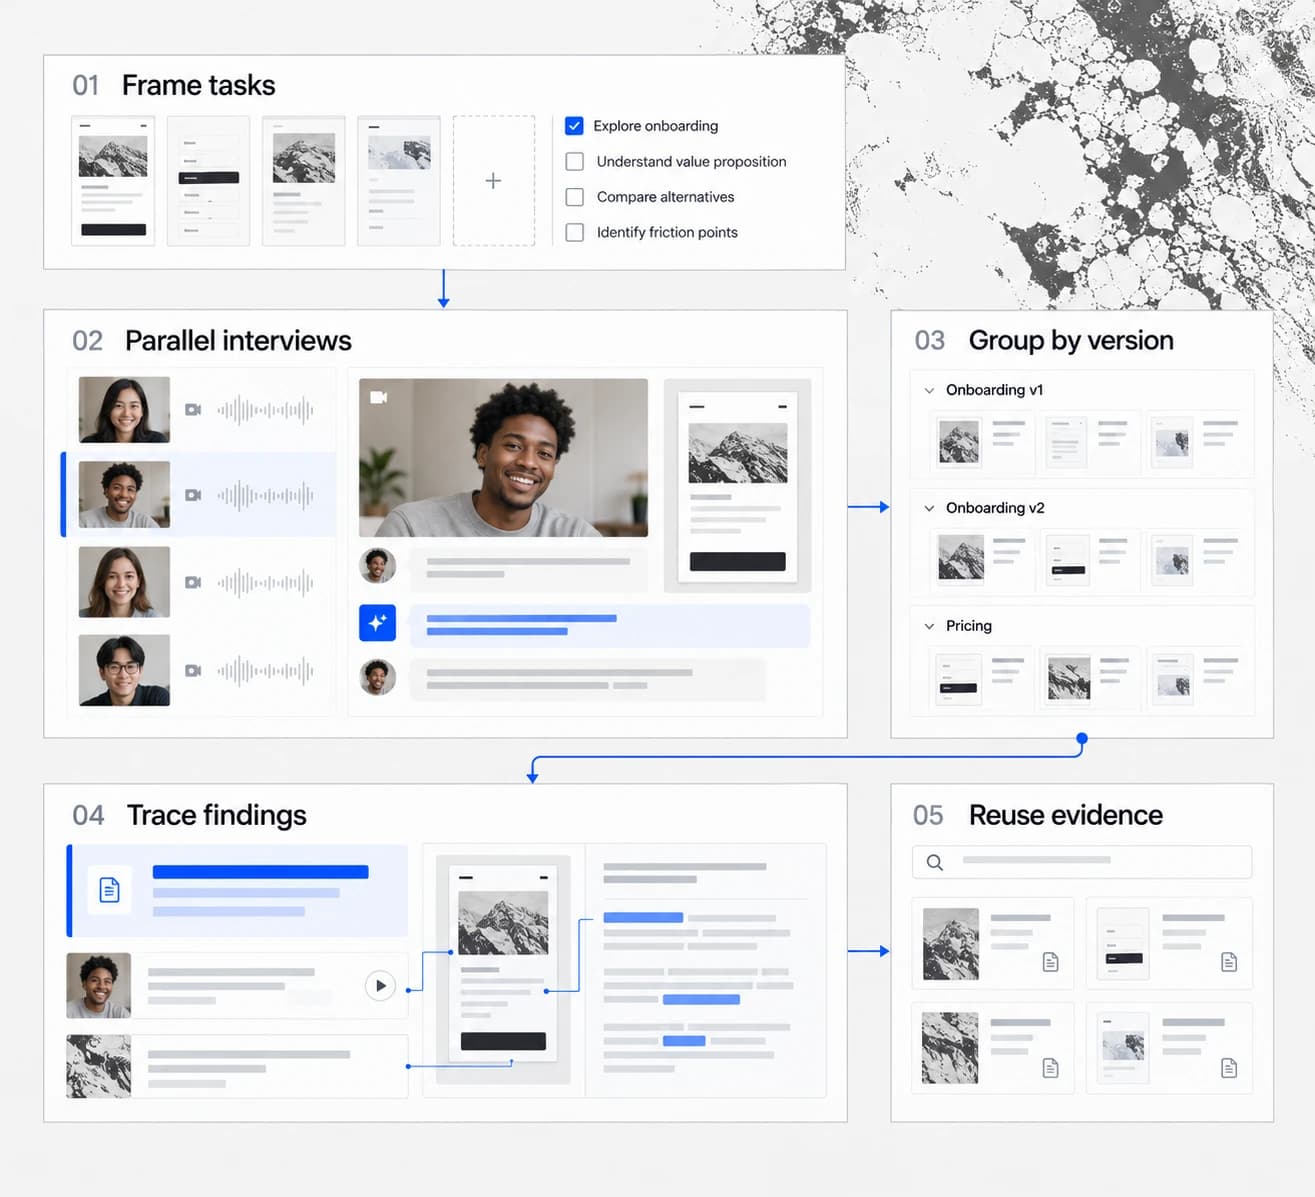Enable the Compare alternatives checkbox
Screen dimensions: 1315x1197
[x=574, y=197]
